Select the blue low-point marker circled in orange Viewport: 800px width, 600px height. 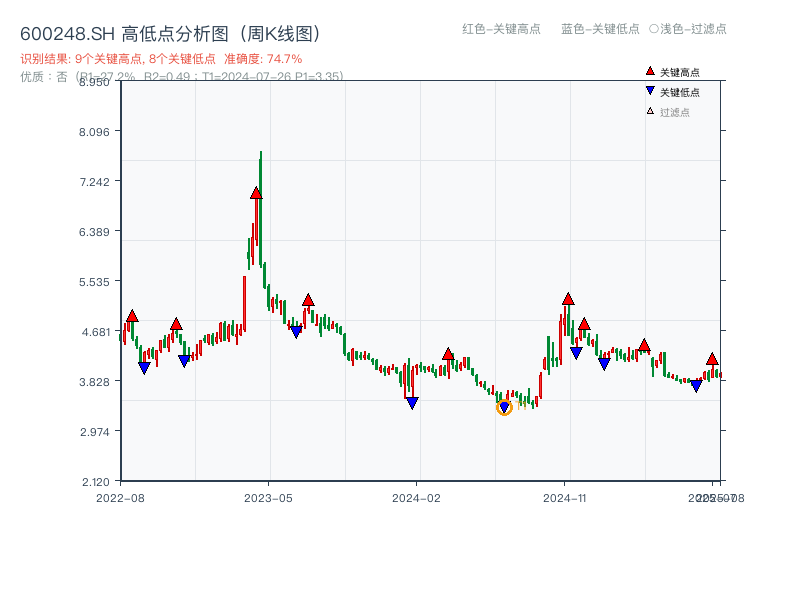point(503,407)
